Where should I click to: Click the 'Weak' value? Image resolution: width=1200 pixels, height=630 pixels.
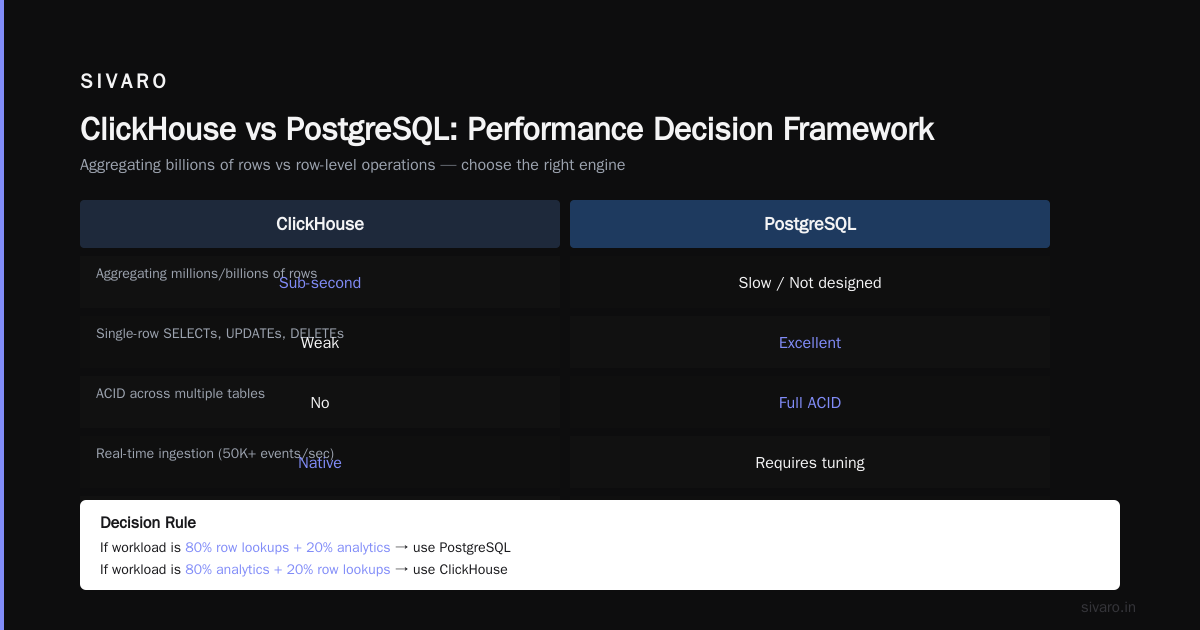(320, 343)
